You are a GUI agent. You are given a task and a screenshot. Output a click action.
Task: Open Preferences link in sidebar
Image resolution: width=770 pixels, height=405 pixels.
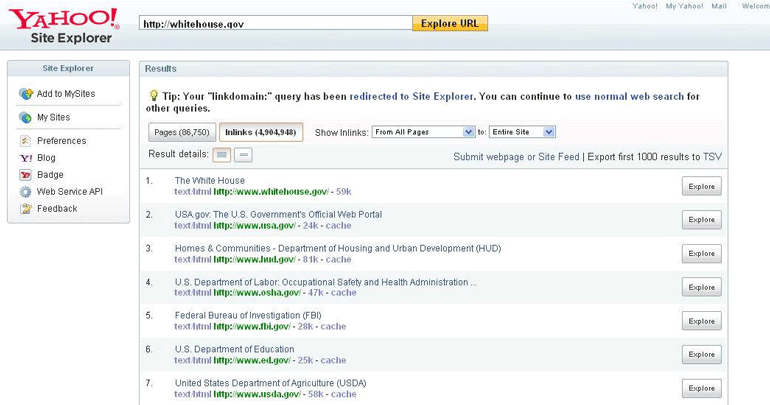point(61,141)
